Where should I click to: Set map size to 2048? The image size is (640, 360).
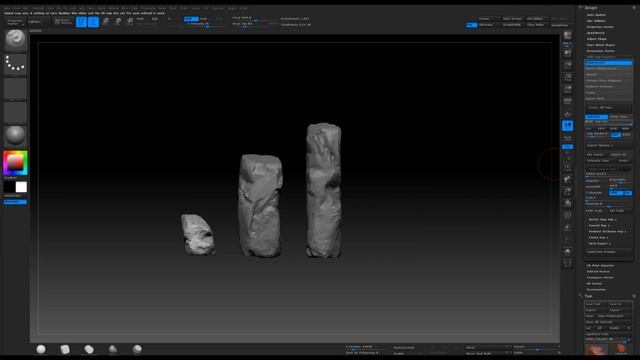point(613,129)
